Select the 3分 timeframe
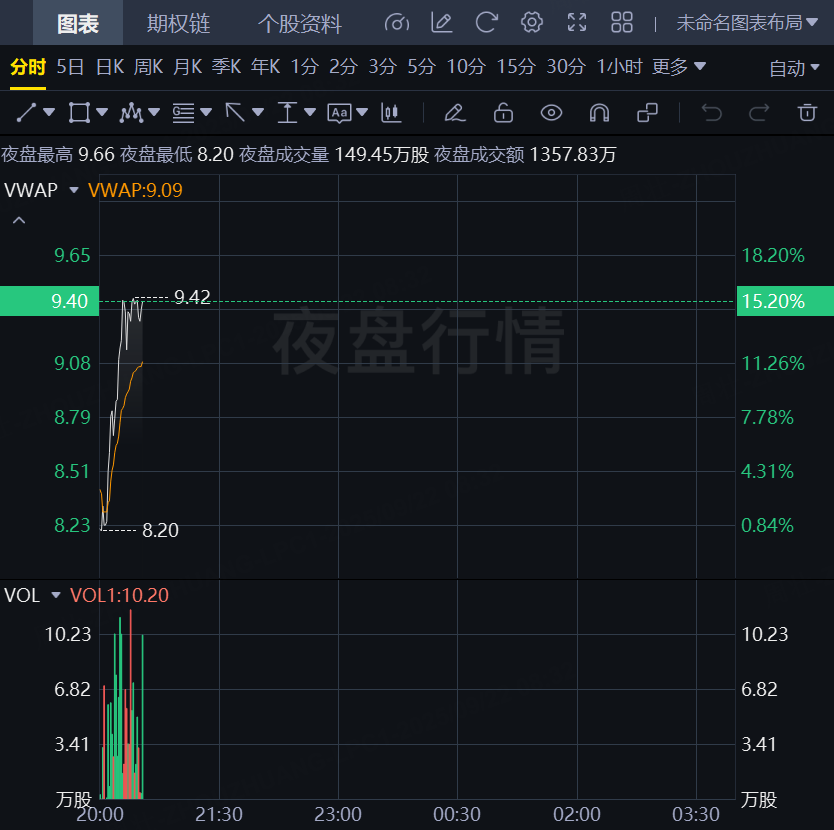Image resolution: width=834 pixels, height=830 pixels. point(382,67)
